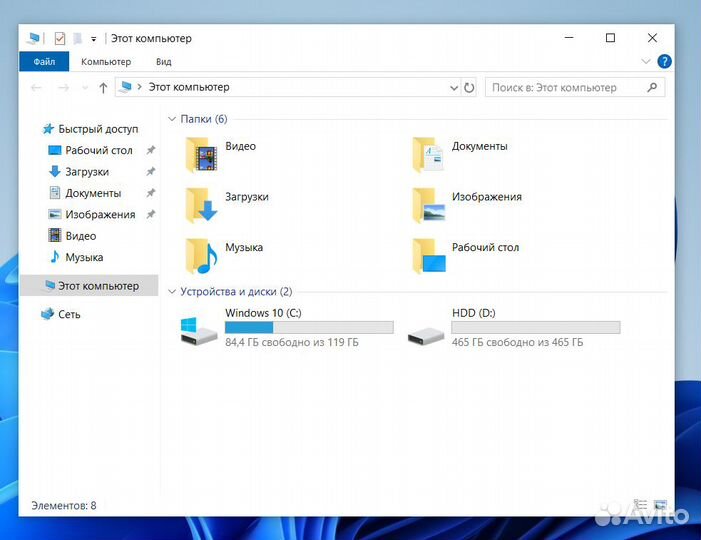Screen dimensions: 701x540
Task: Click the Документы folder label in main pane
Action: click(479, 146)
